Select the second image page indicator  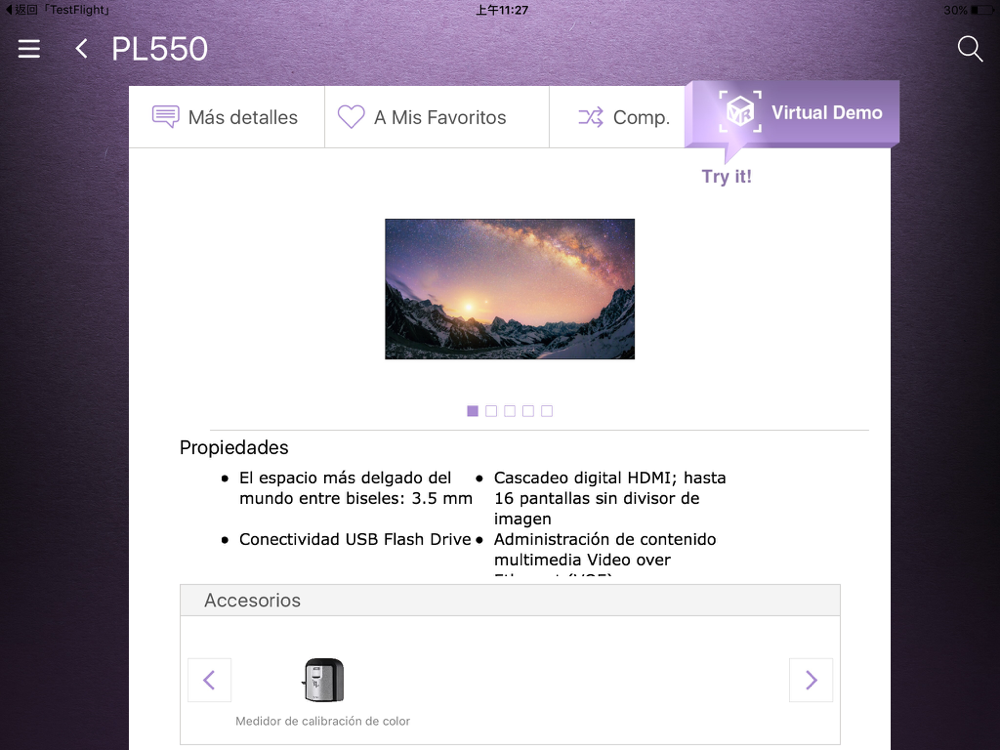click(x=491, y=411)
